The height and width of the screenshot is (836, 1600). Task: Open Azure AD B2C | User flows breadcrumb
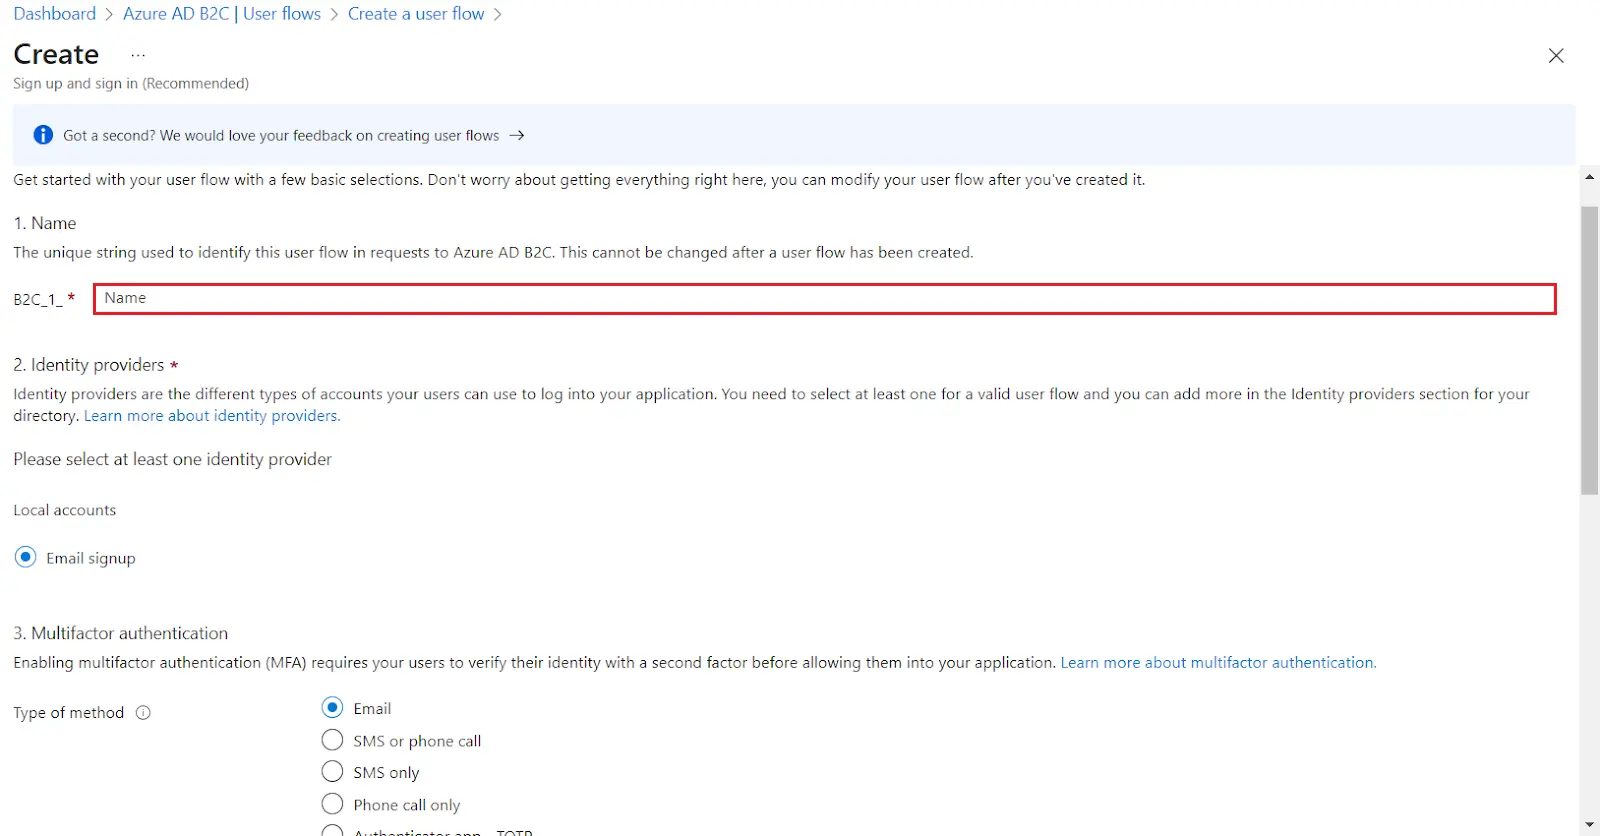pyautogui.click(x=222, y=14)
